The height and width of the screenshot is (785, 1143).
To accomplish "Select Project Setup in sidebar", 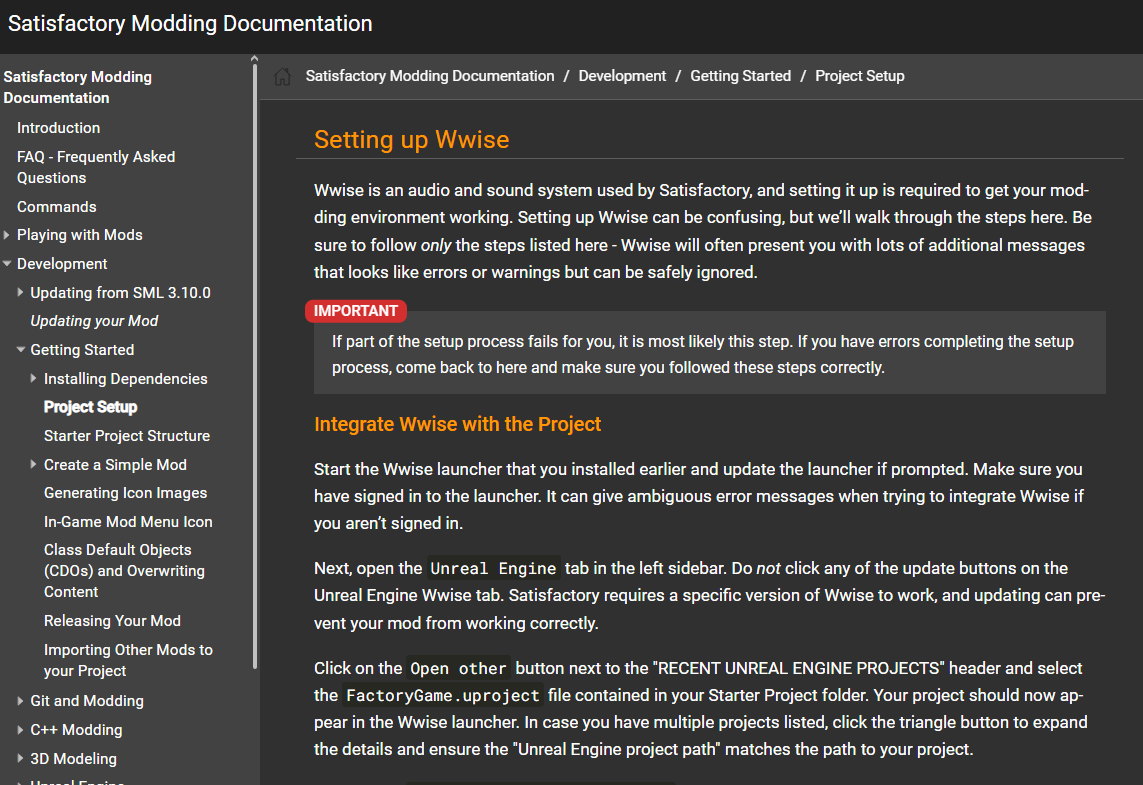I will click(x=90, y=407).
